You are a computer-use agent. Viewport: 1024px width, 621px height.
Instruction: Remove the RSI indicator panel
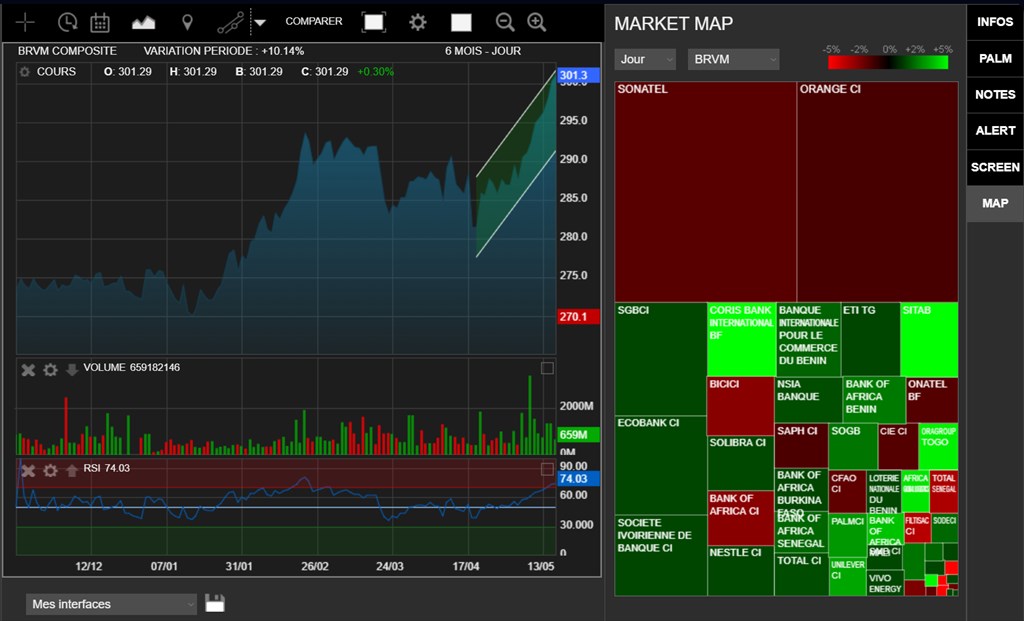[28, 471]
